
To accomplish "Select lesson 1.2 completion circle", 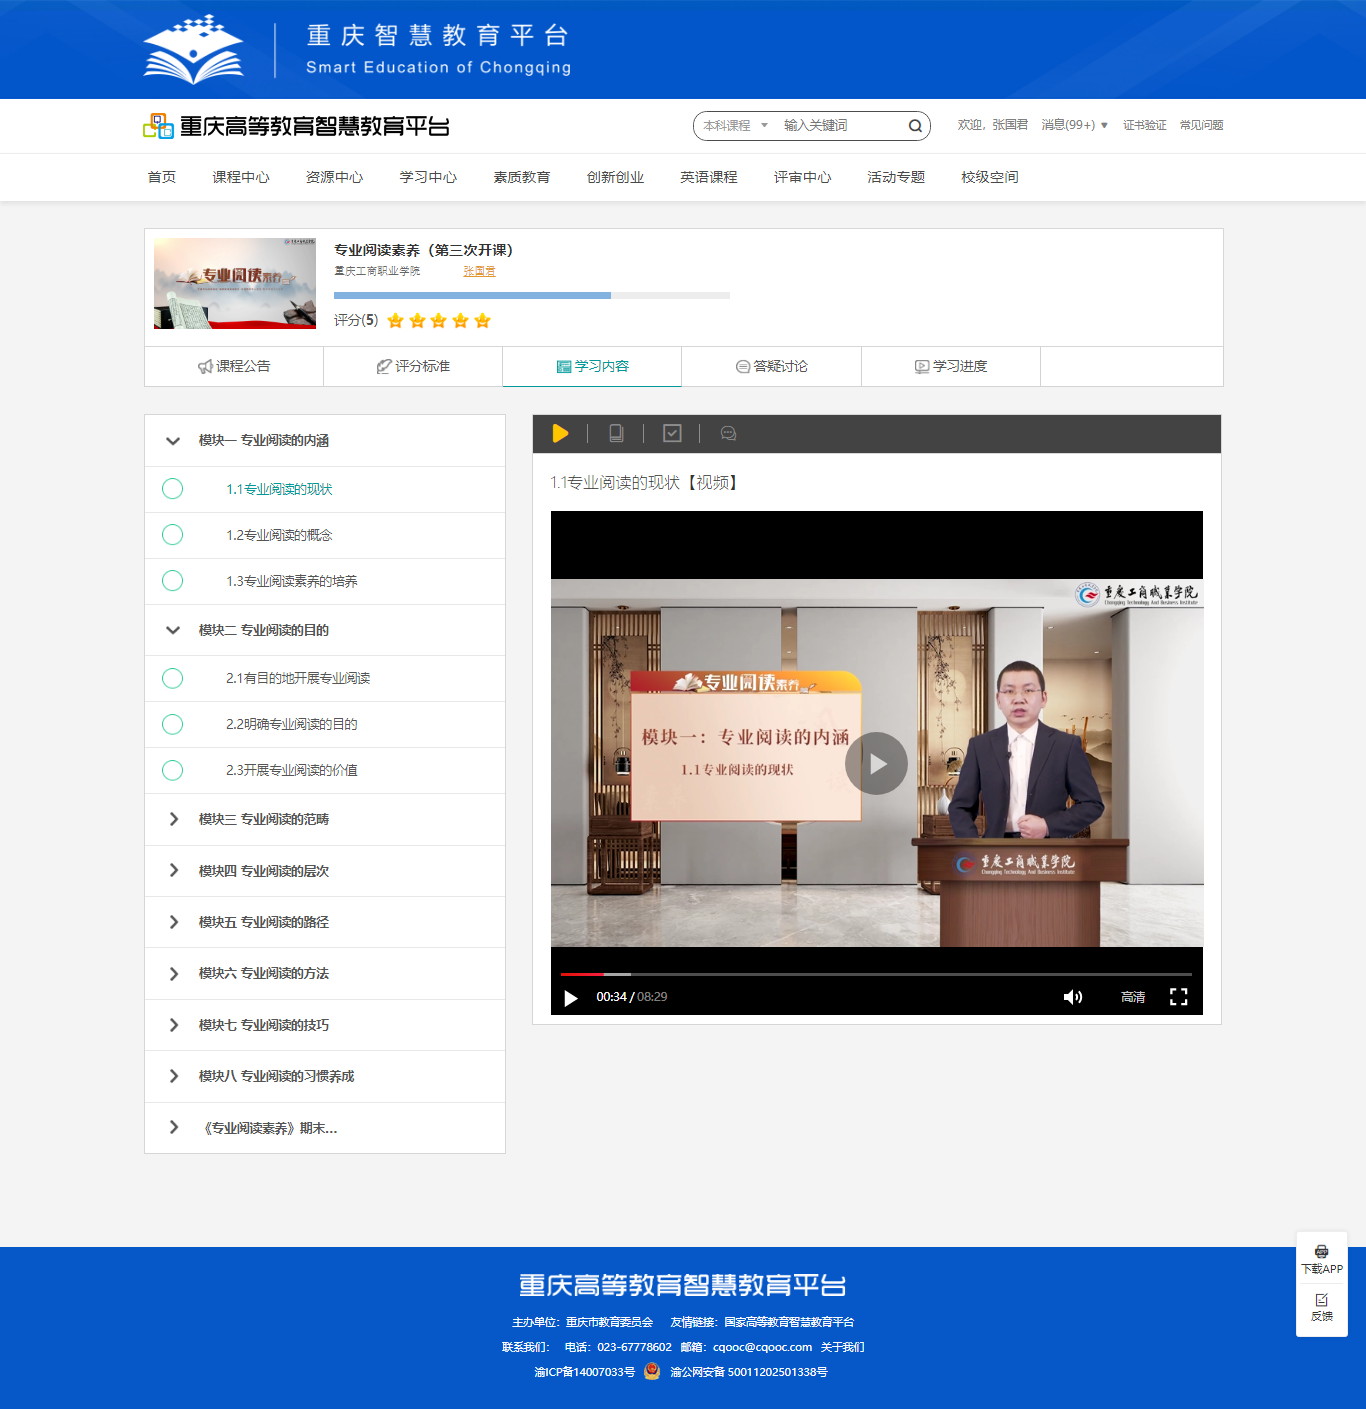I will pos(173,535).
